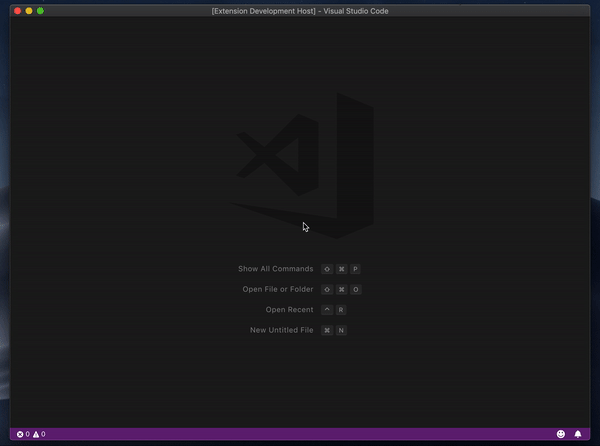Open the notifications bell

click(x=578, y=434)
